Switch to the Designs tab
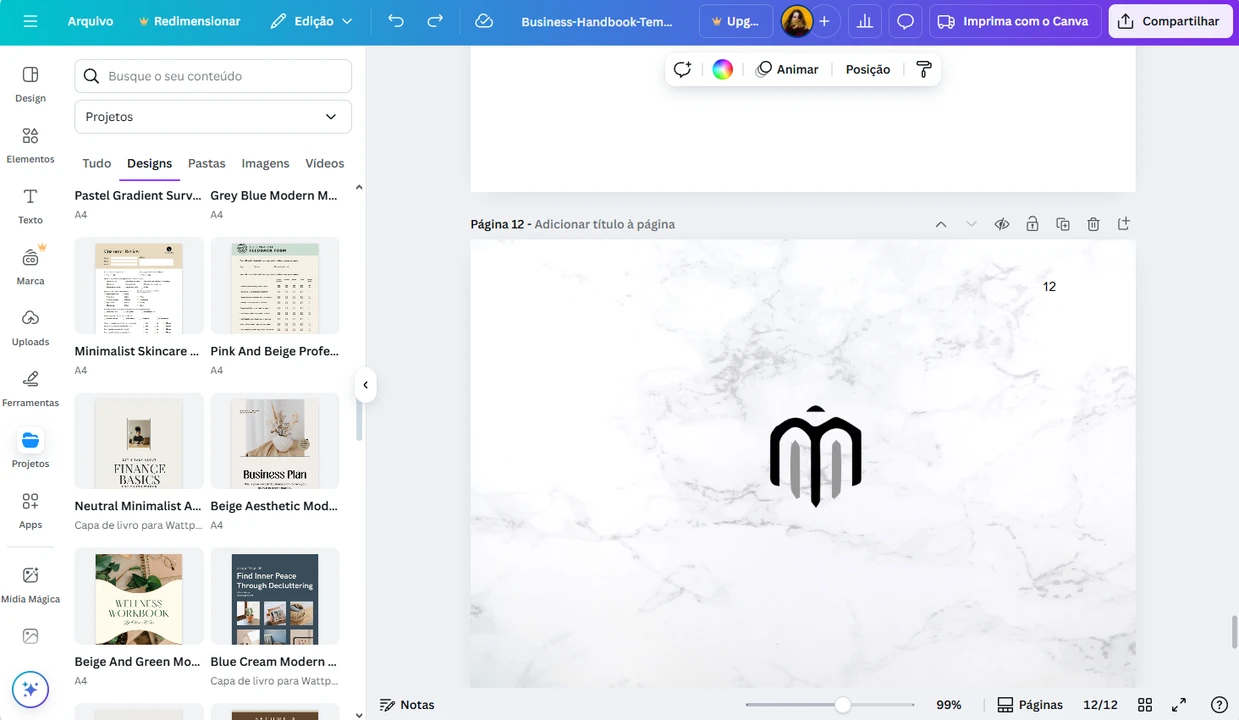This screenshot has width=1239, height=720. [149, 163]
